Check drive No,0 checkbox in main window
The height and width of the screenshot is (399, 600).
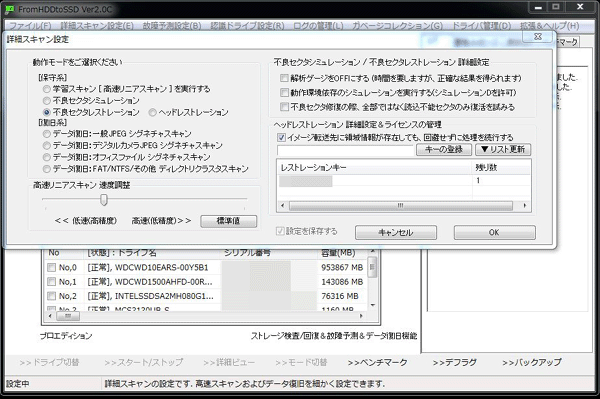(51, 267)
